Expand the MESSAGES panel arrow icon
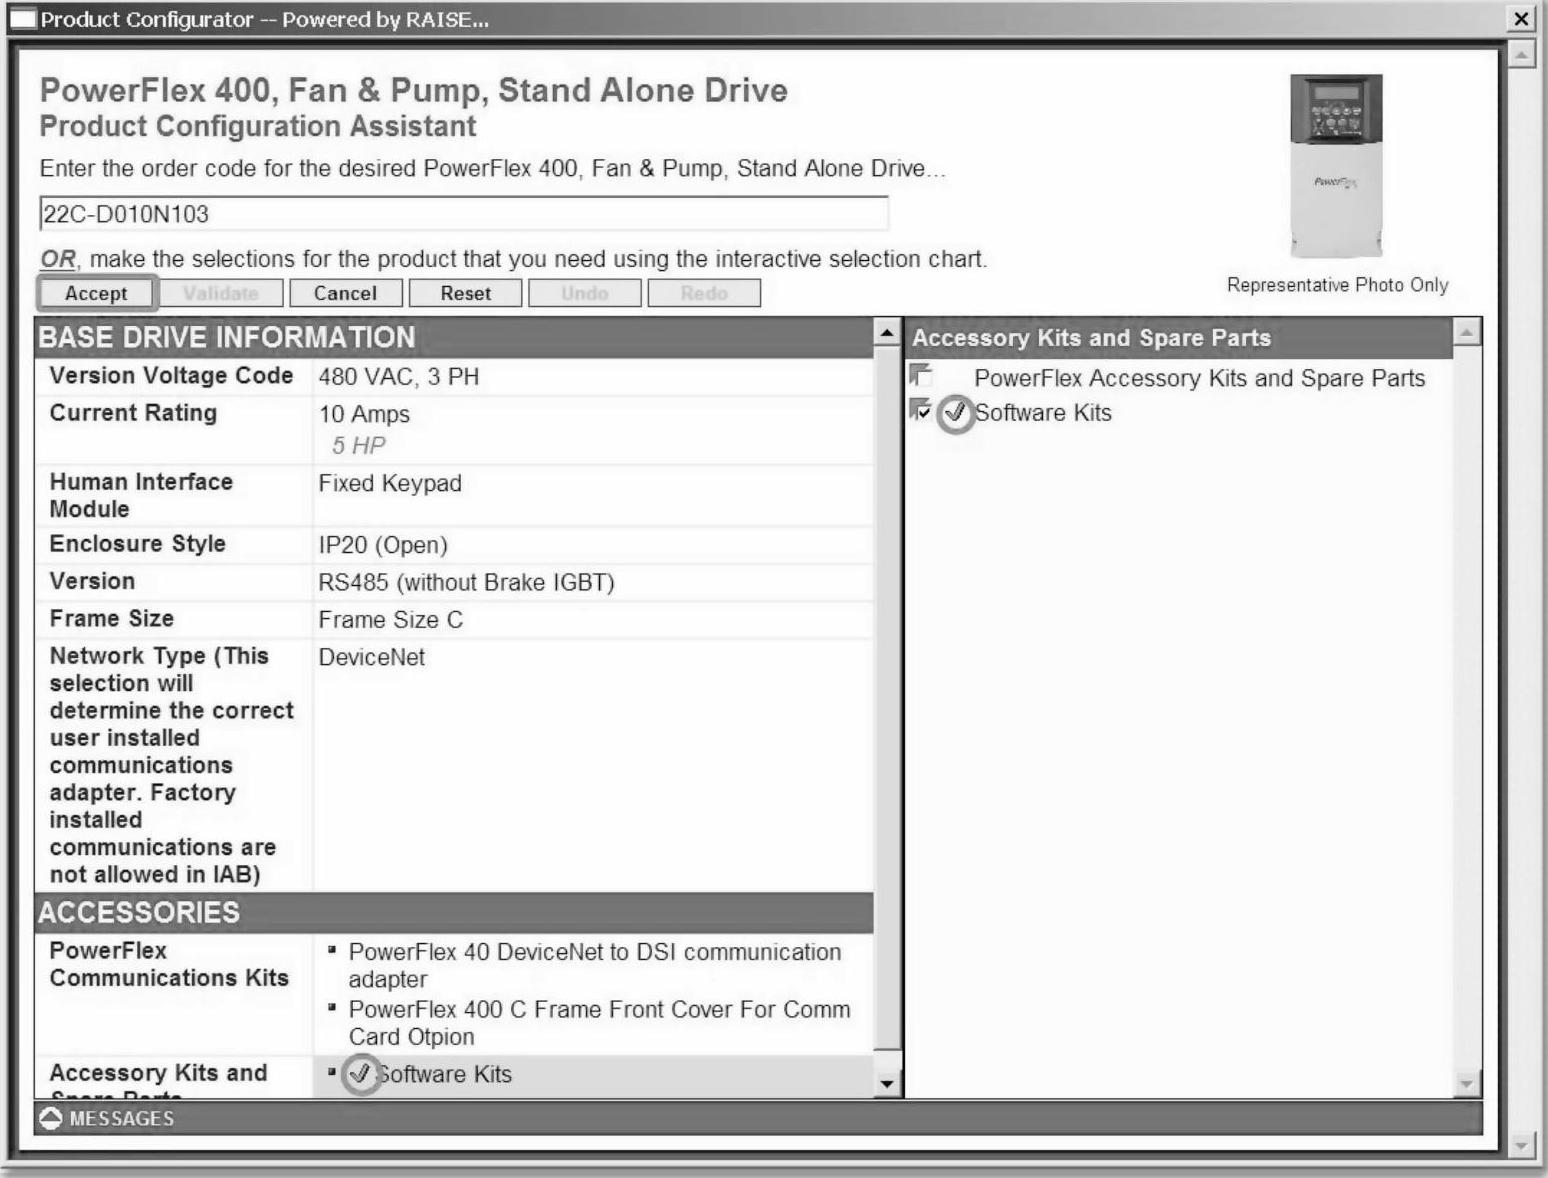Image resolution: width=1548 pixels, height=1178 pixels. (x=51, y=1118)
